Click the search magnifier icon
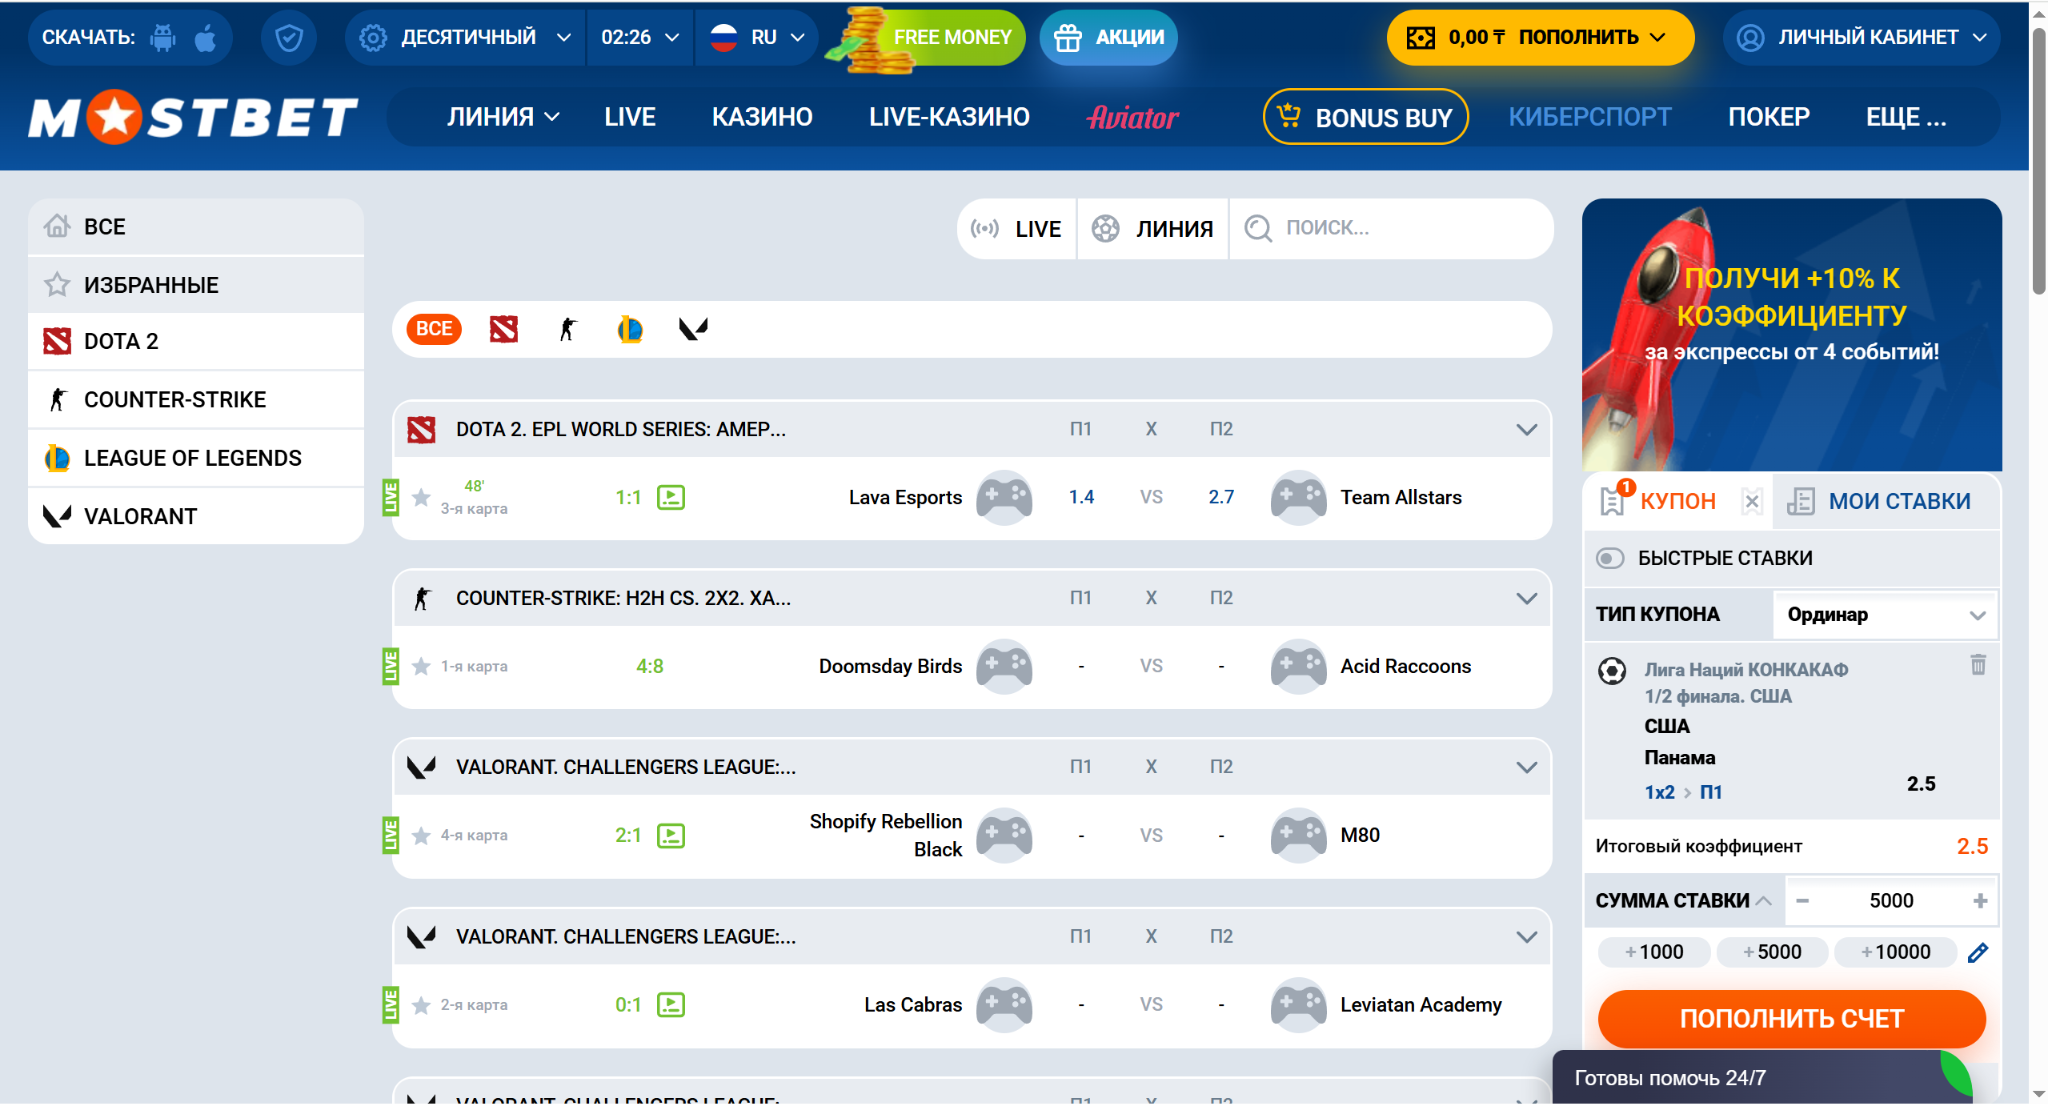2048x1104 pixels. click(x=1258, y=228)
